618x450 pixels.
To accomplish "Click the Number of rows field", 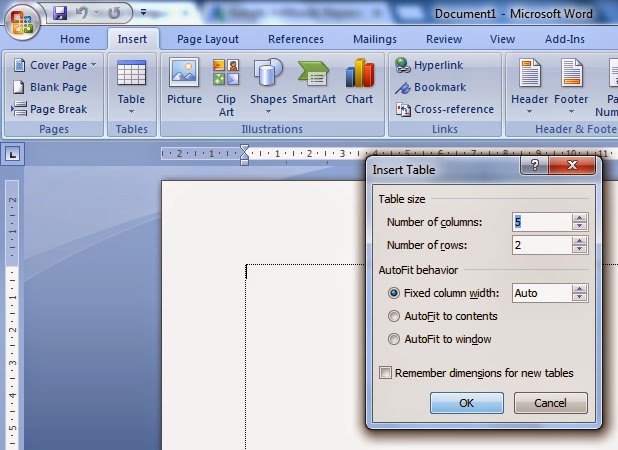I will (x=542, y=245).
